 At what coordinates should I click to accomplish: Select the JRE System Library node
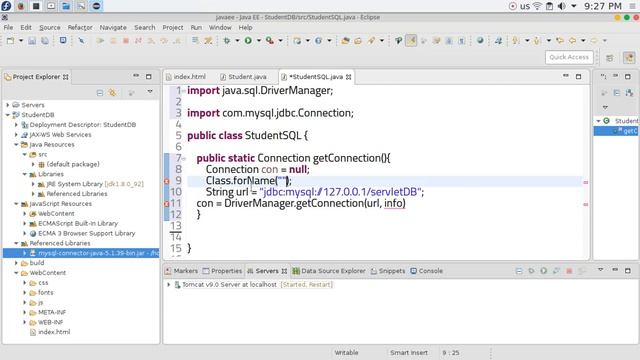click(95, 184)
